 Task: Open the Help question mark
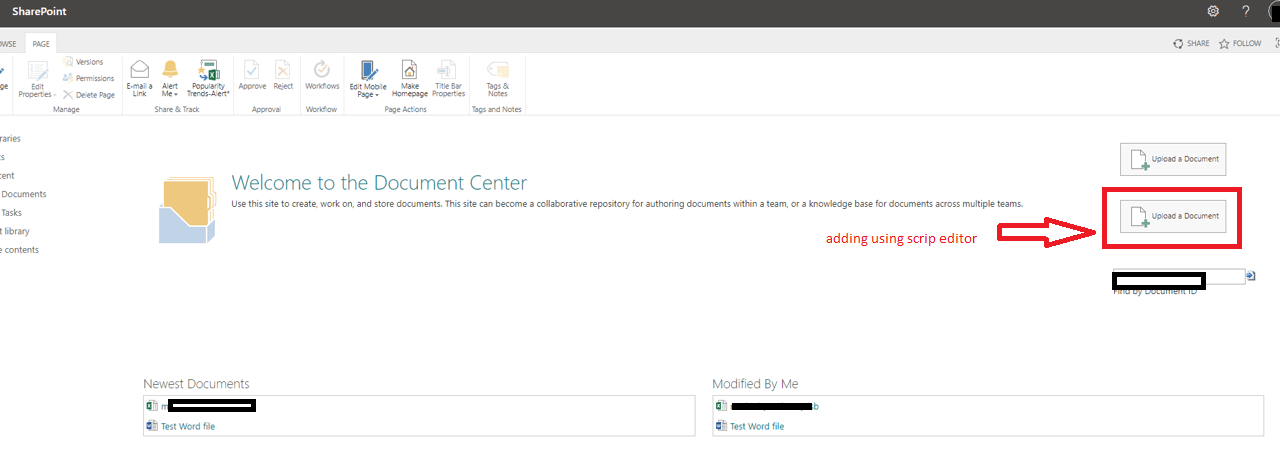point(1246,11)
